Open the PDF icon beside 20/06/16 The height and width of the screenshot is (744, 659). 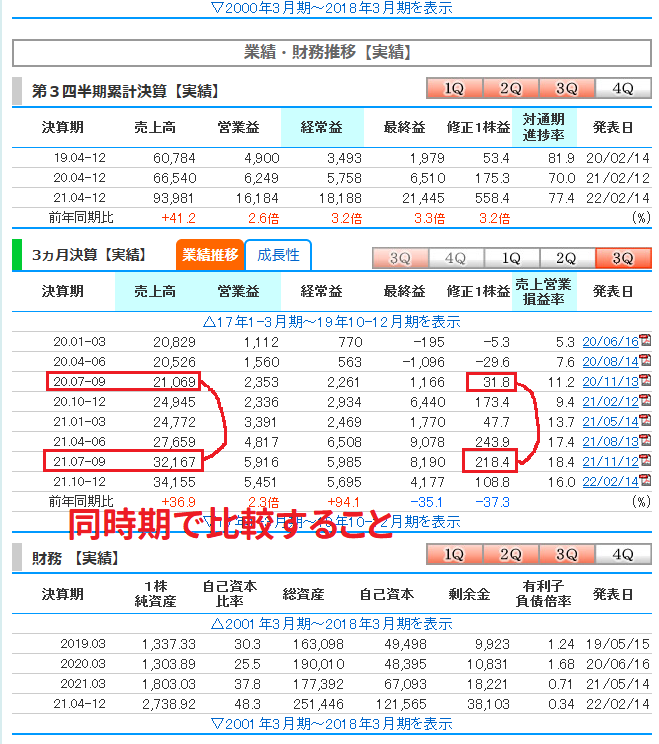645,342
